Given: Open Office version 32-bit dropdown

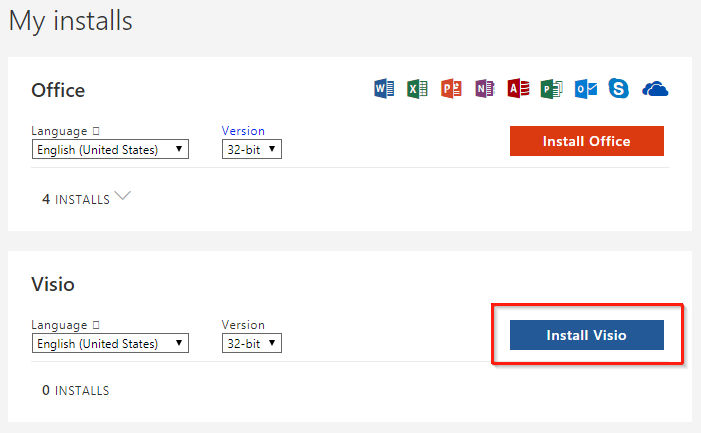Looking at the screenshot, I should point(252,149).
